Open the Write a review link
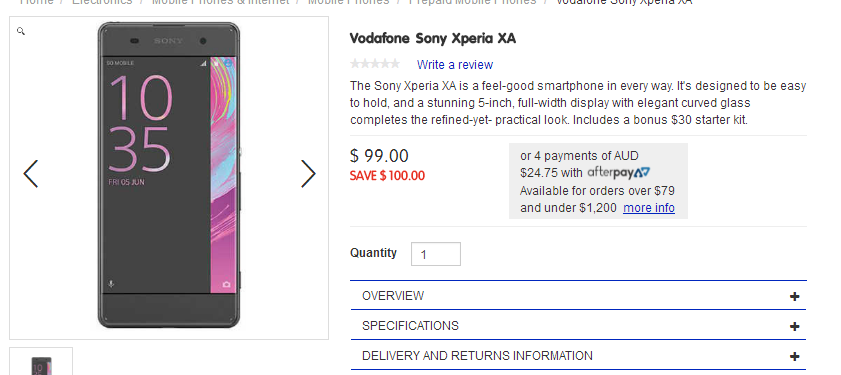This screenshot has height=375, width=841. (x=455, y=65)
